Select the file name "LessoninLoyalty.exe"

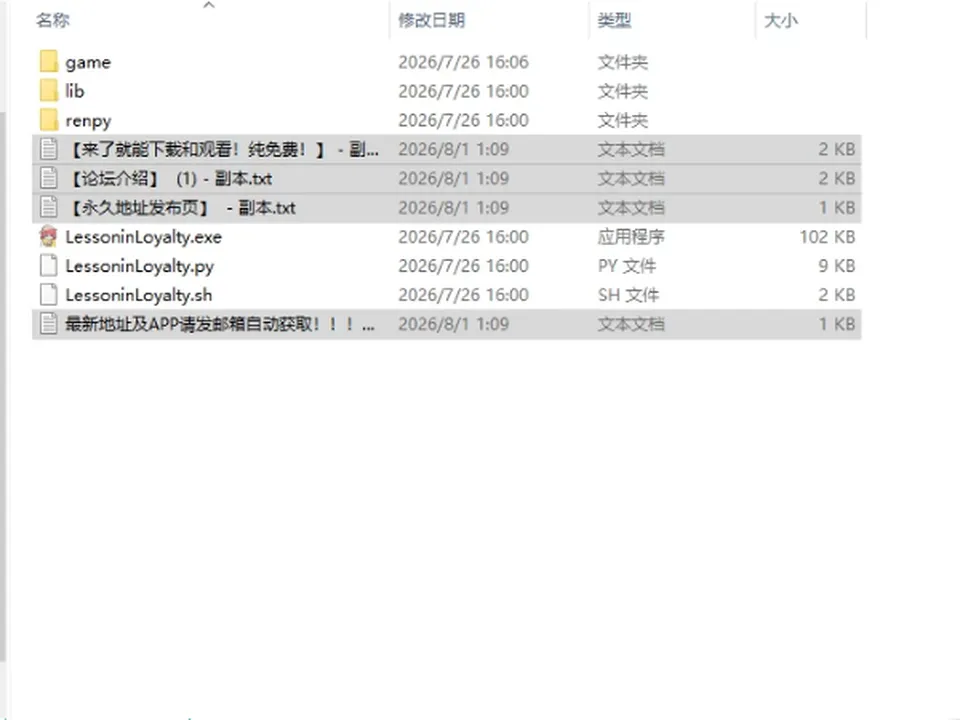point(143,237)
